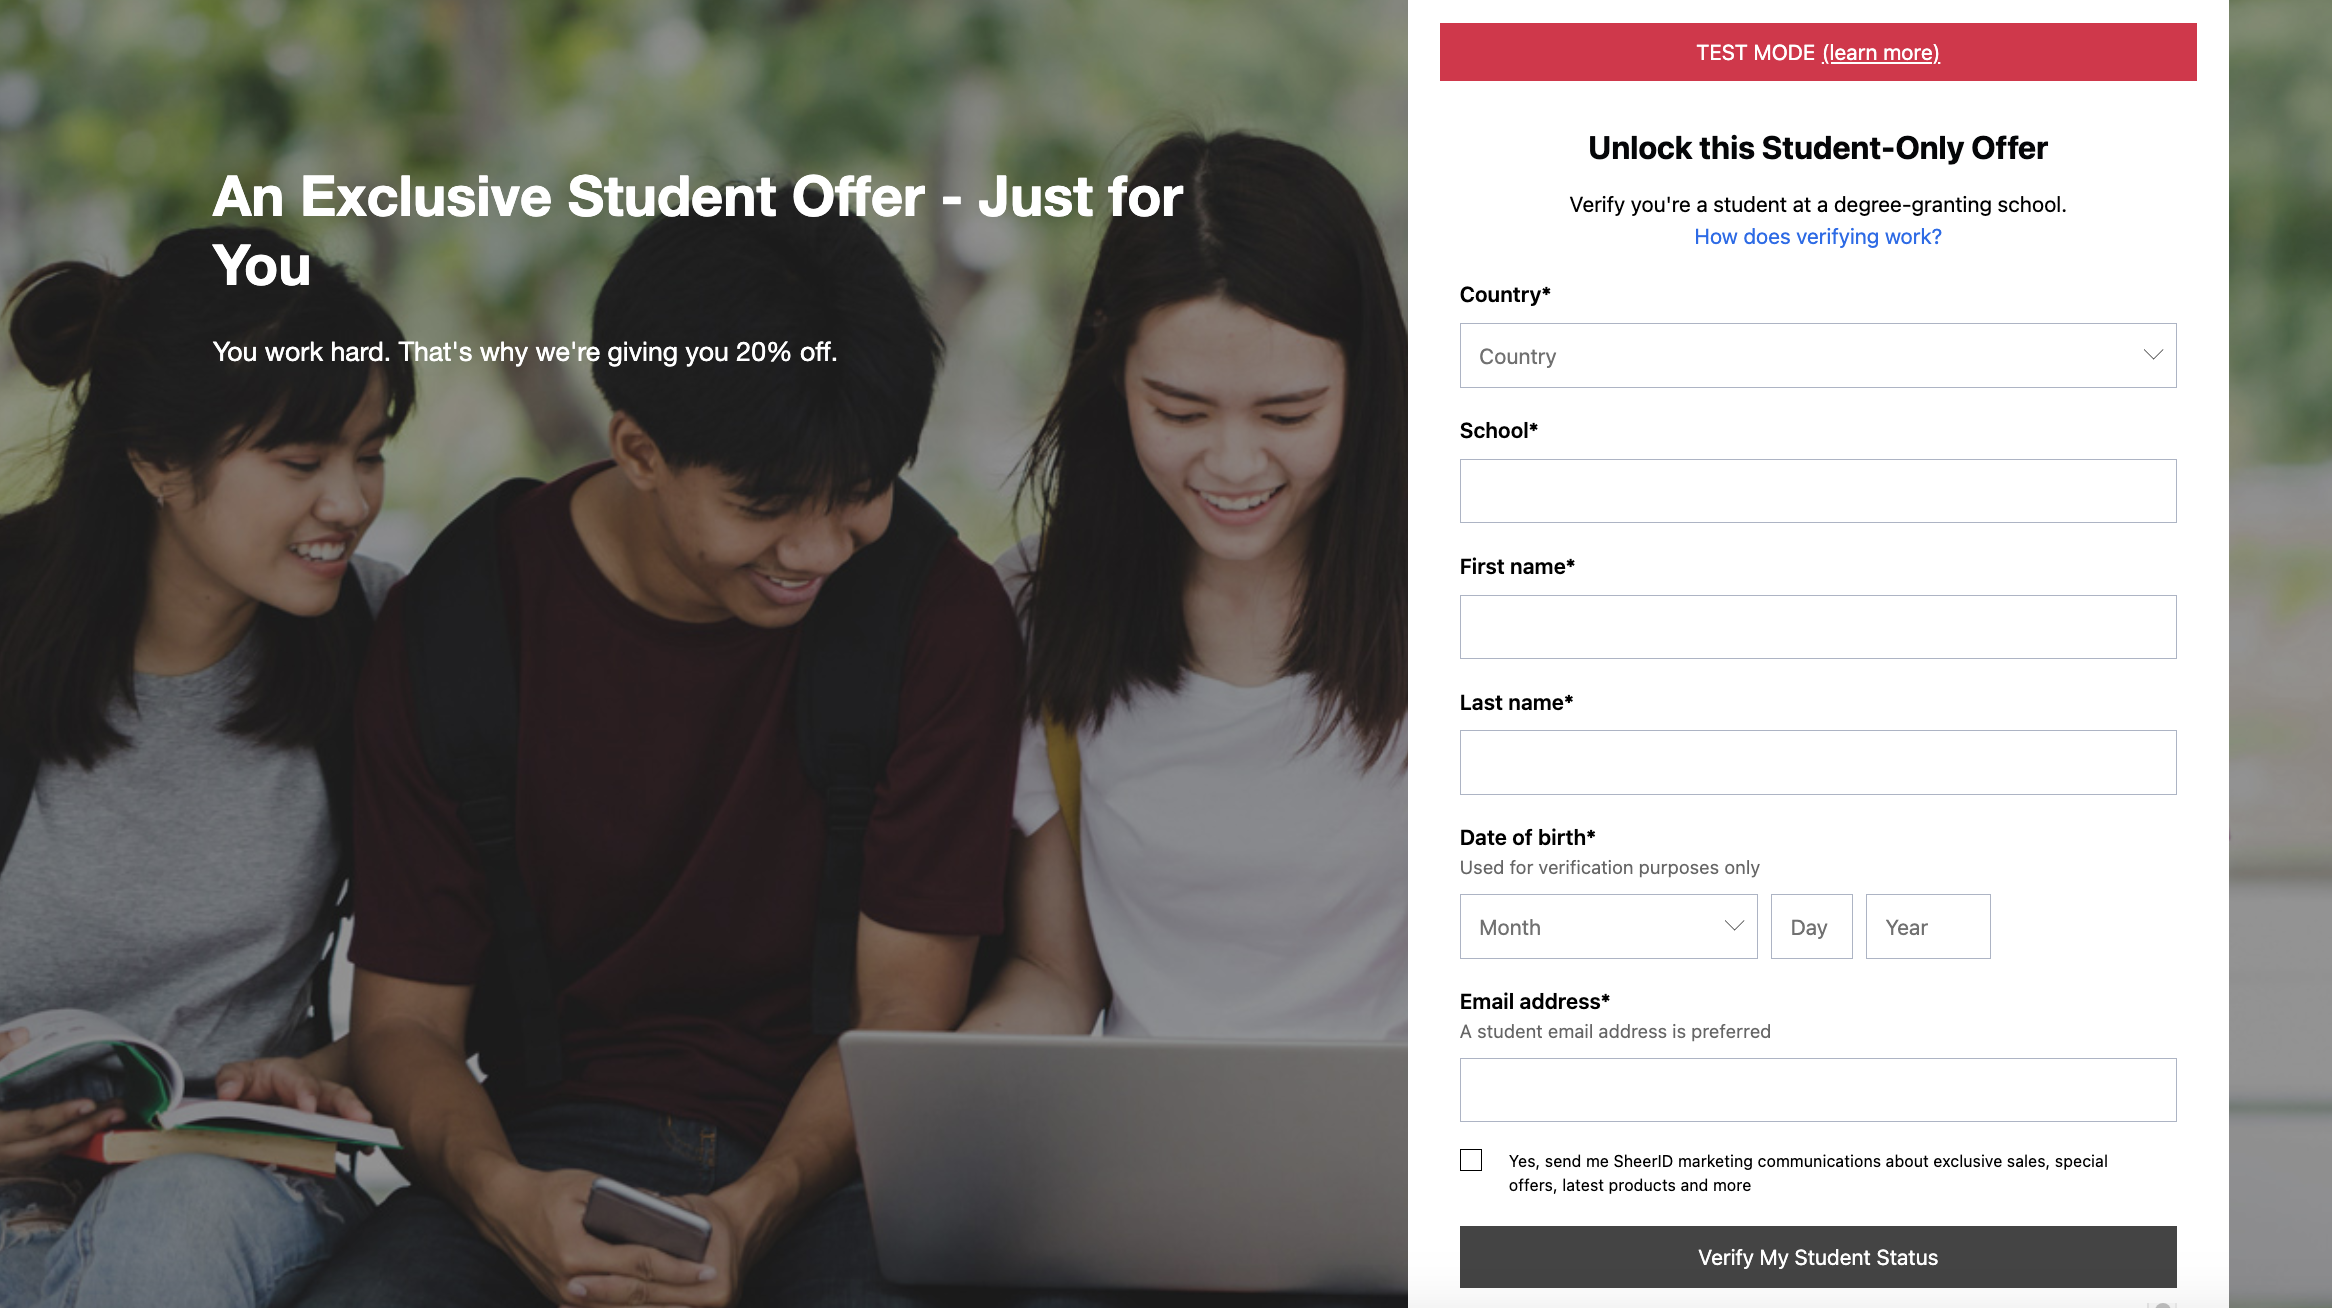Image resolution: width=2332 pixels, height=1308 pixels.
Task: Click 'learn more' in TEST MODE banner
Action: (x=1880, y=51)
